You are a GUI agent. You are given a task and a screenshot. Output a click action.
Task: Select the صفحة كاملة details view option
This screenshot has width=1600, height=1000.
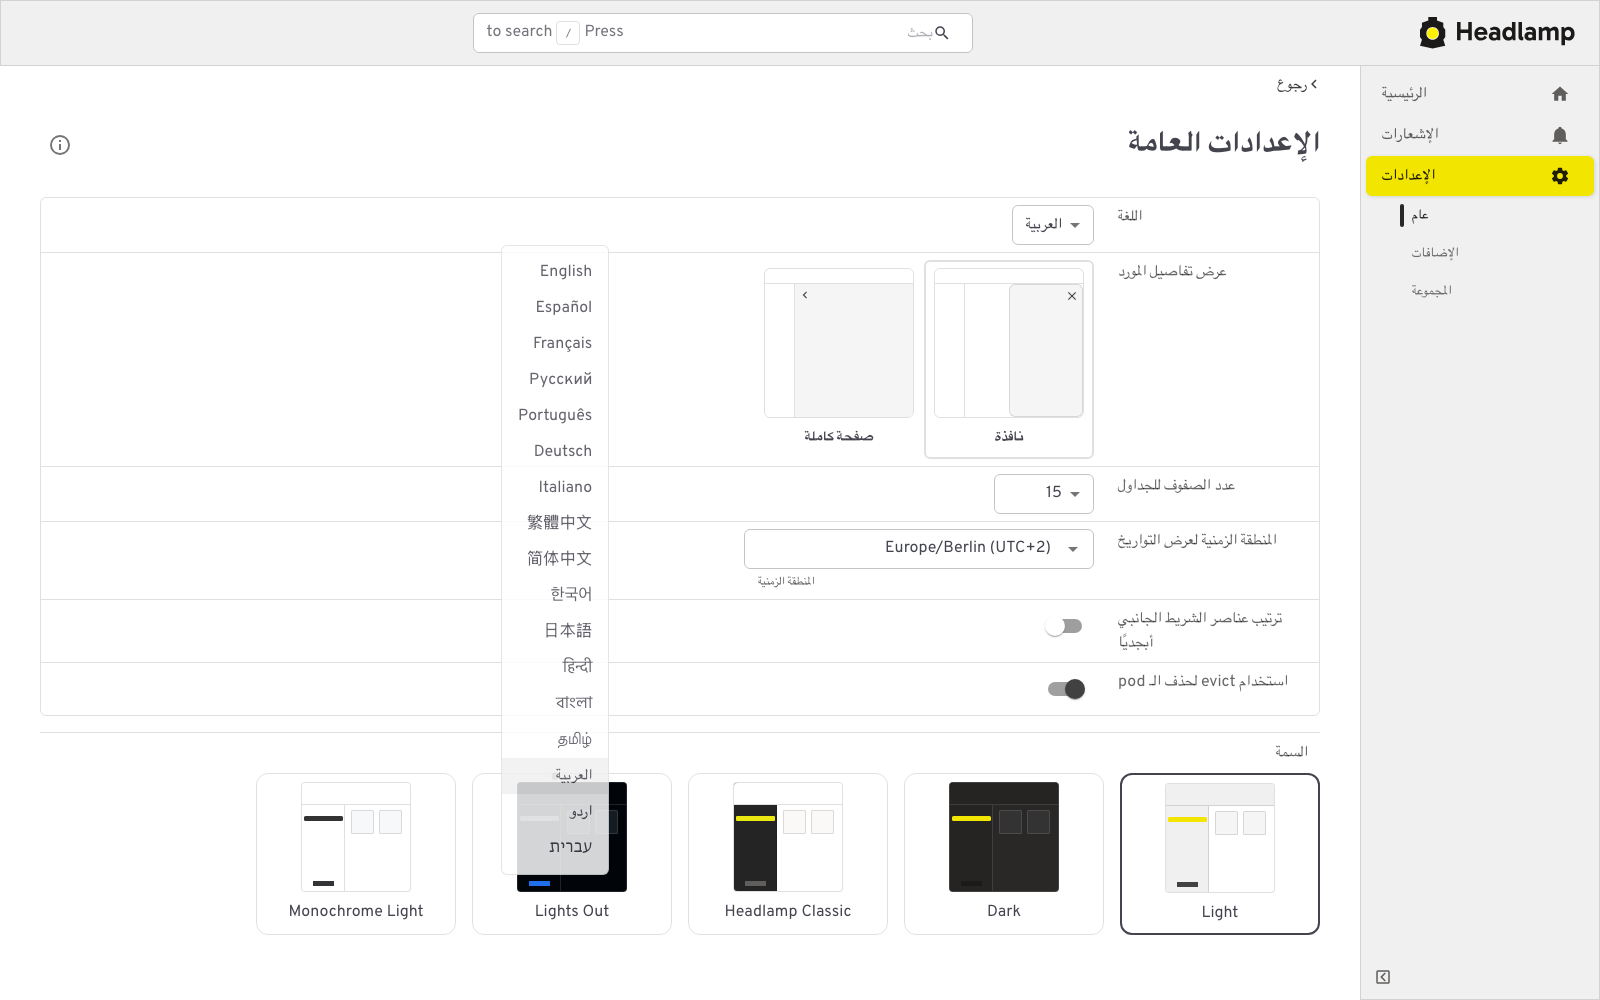point(839,360)
